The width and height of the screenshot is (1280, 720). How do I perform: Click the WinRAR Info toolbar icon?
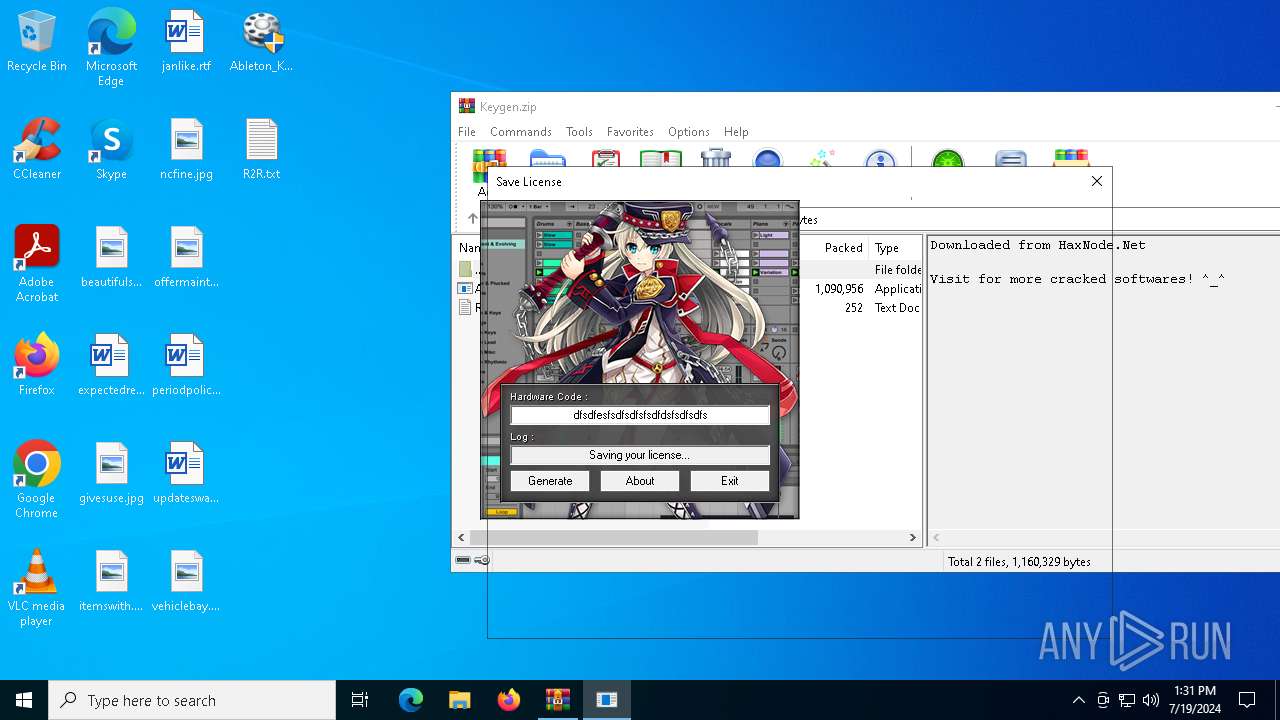pos(880,158)
